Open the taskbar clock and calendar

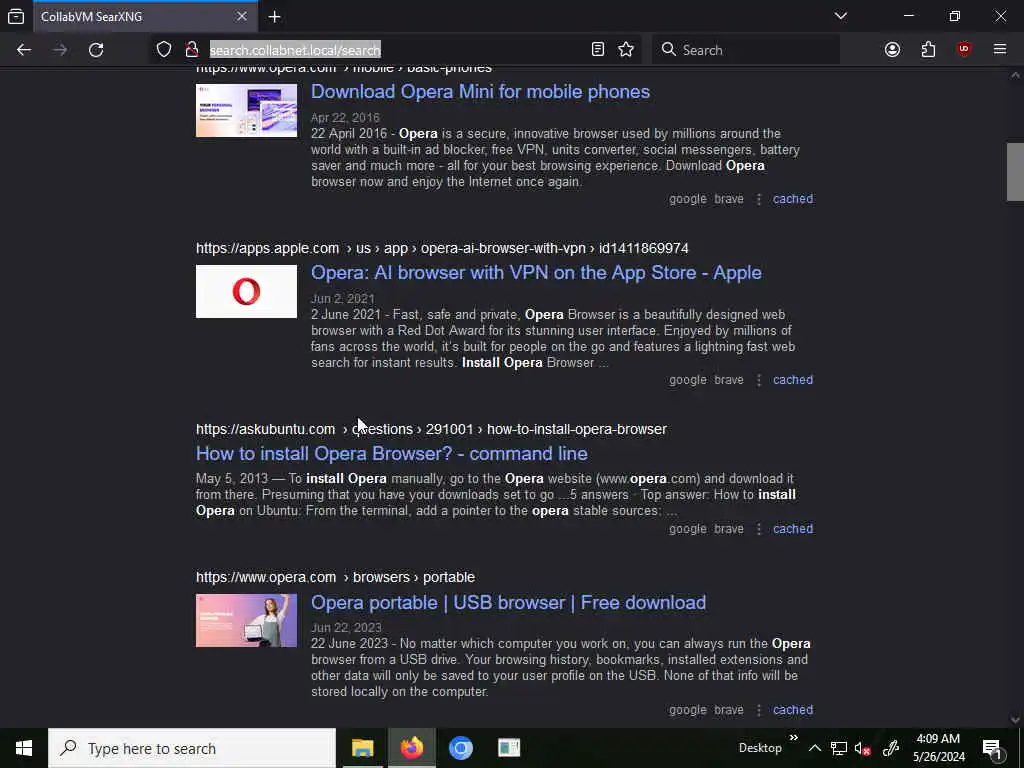coord(938,748)
